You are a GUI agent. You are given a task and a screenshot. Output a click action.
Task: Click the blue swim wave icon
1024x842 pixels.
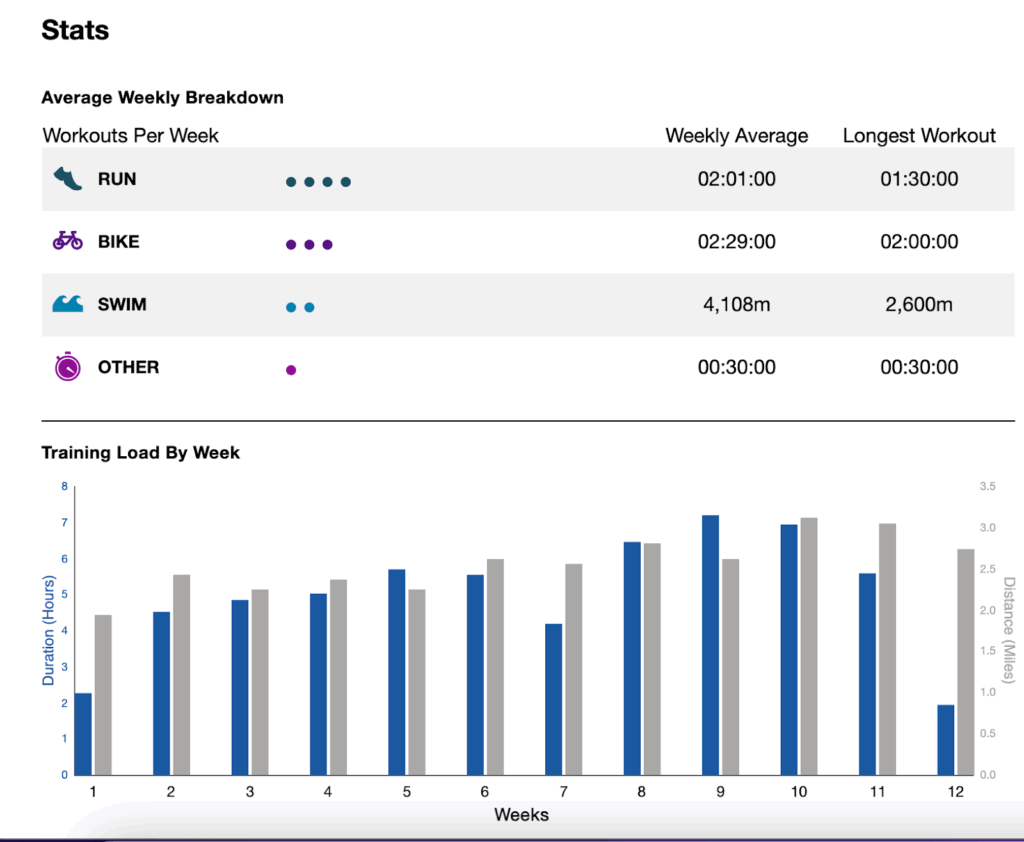pyautogui.click(x=67, y=304)
